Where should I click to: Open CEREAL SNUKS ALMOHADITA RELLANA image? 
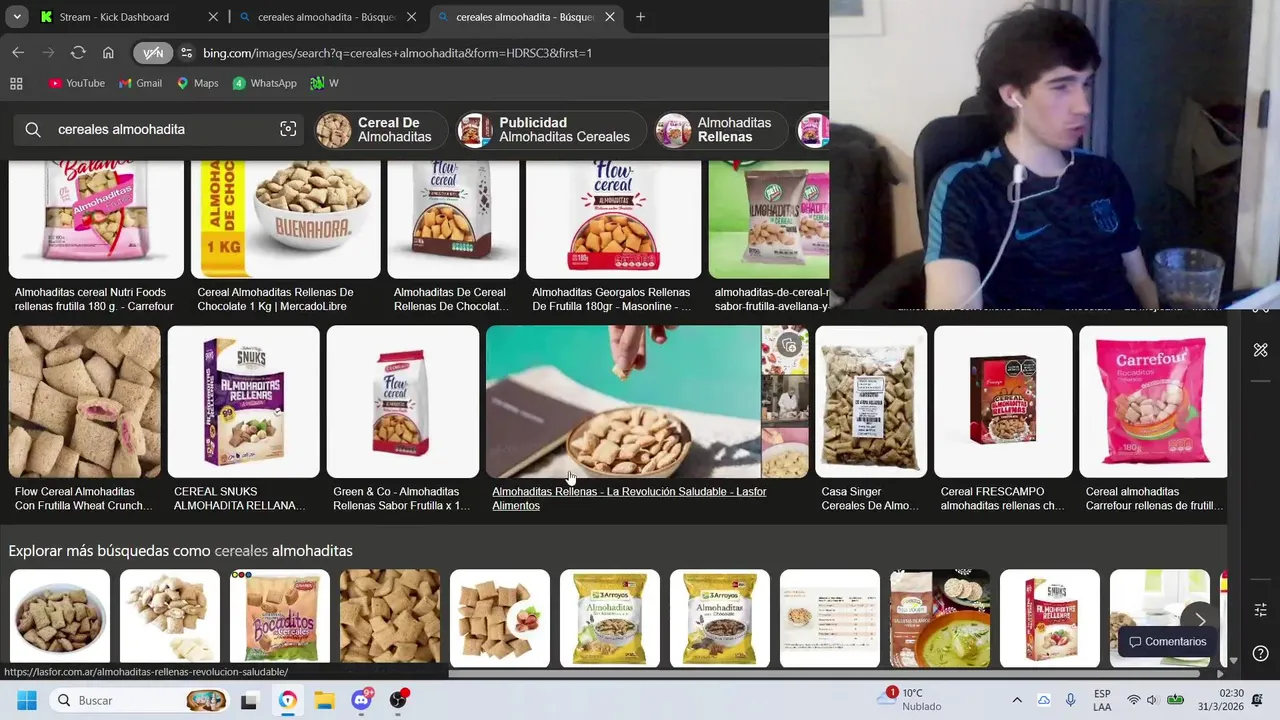coord(243,401)
